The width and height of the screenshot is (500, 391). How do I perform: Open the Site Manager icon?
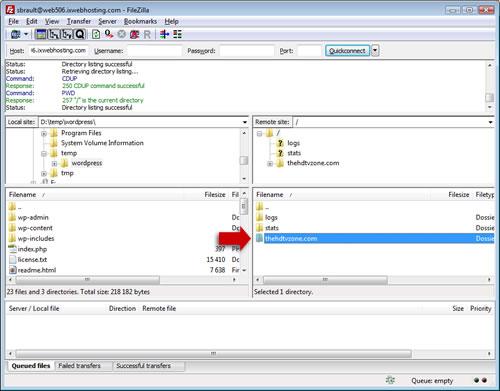click(x=15, y=34)
